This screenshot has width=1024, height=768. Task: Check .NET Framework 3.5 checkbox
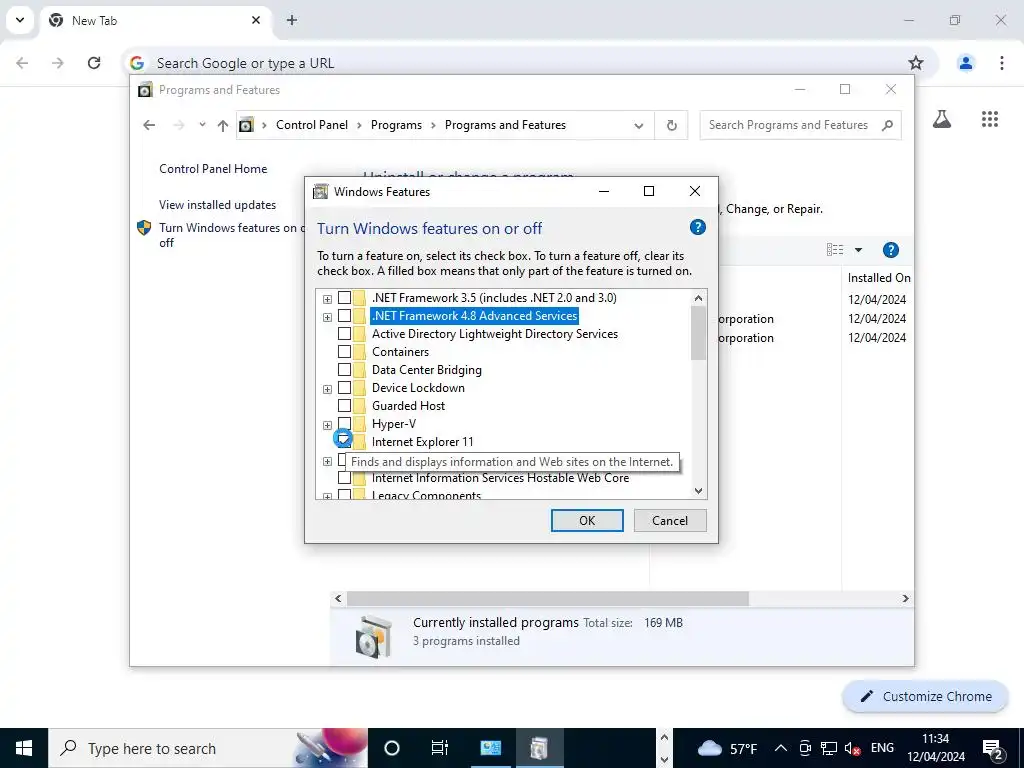344,298
